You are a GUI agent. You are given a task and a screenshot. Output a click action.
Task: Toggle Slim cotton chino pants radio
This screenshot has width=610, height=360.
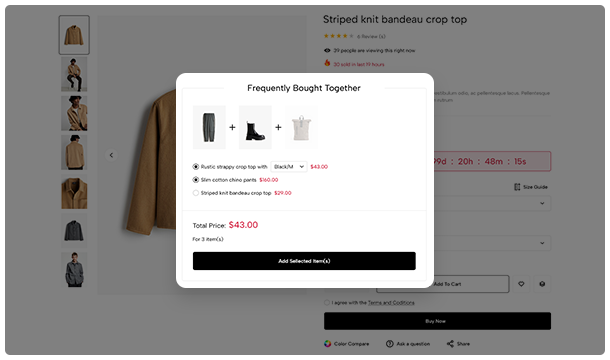pos(196,180)
